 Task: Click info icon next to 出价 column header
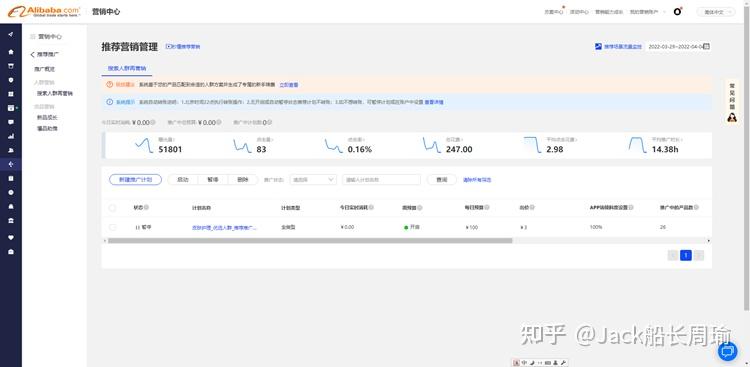click(532, 207)
